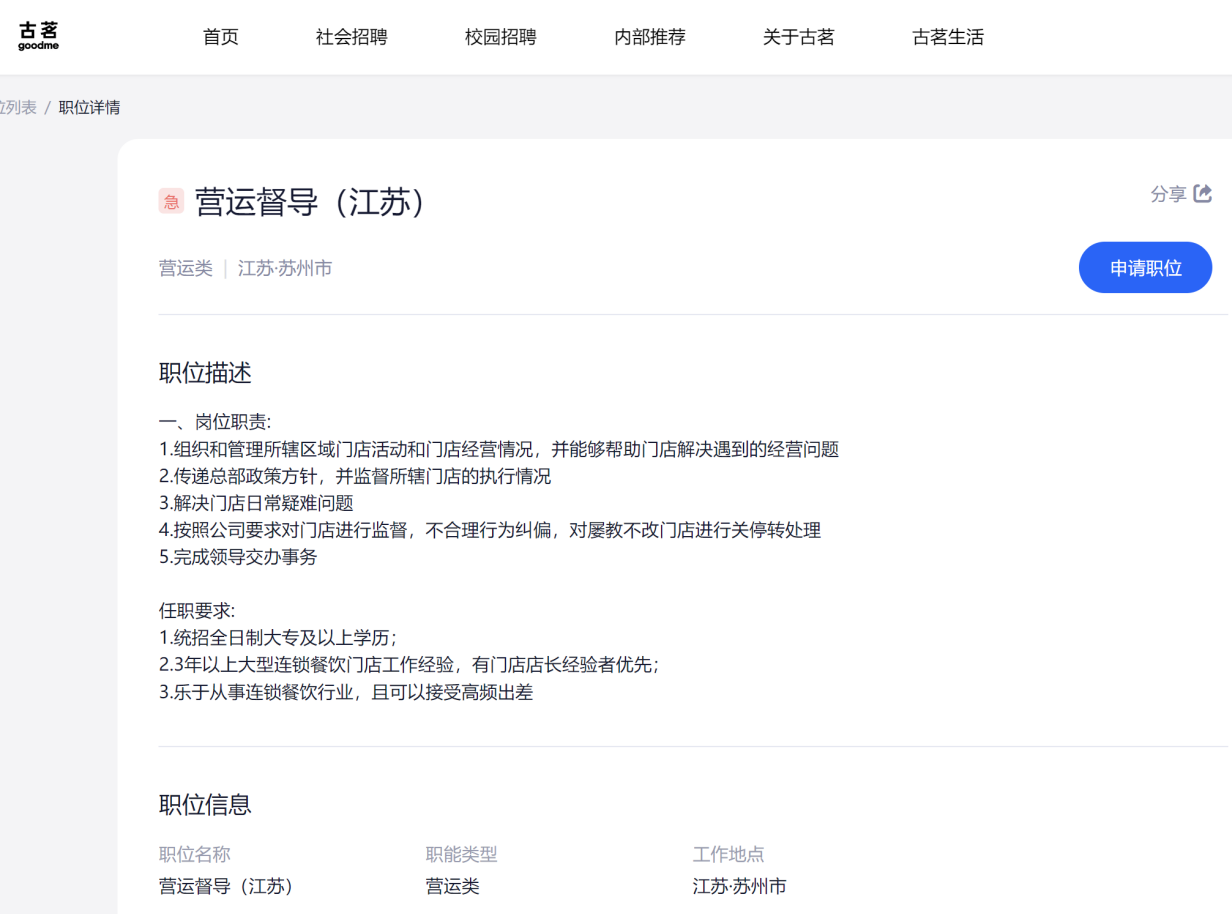The image size is (1232, 914).
Task: Return to job list via breadcrumb
Action: [18, 108]
